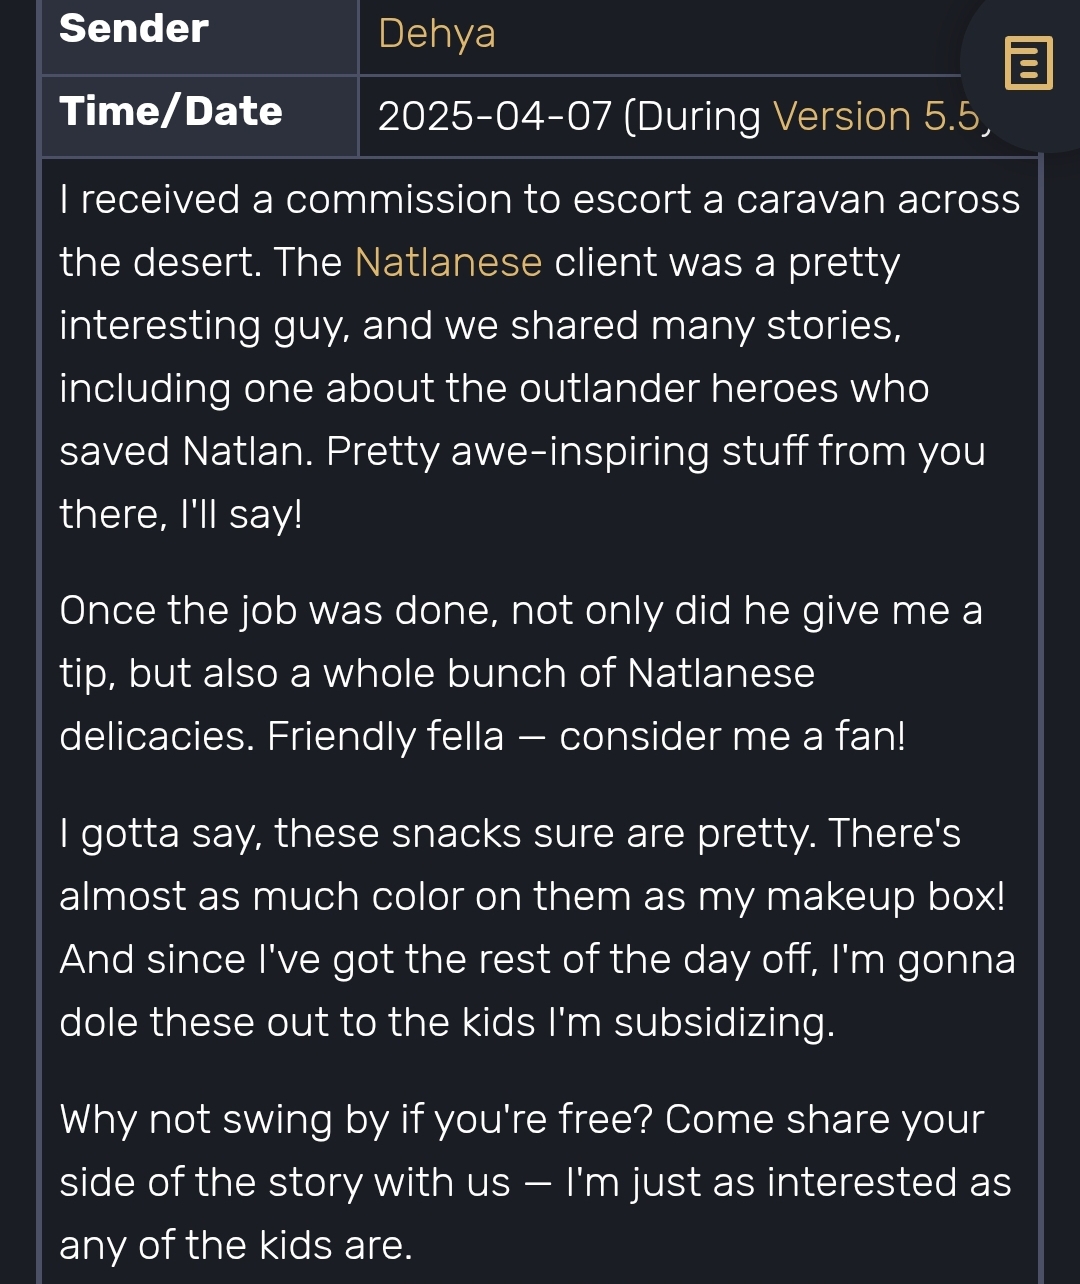Click the word "subsidizing."
The height and width of the screenshot is (1284, 1080).
724,1022
